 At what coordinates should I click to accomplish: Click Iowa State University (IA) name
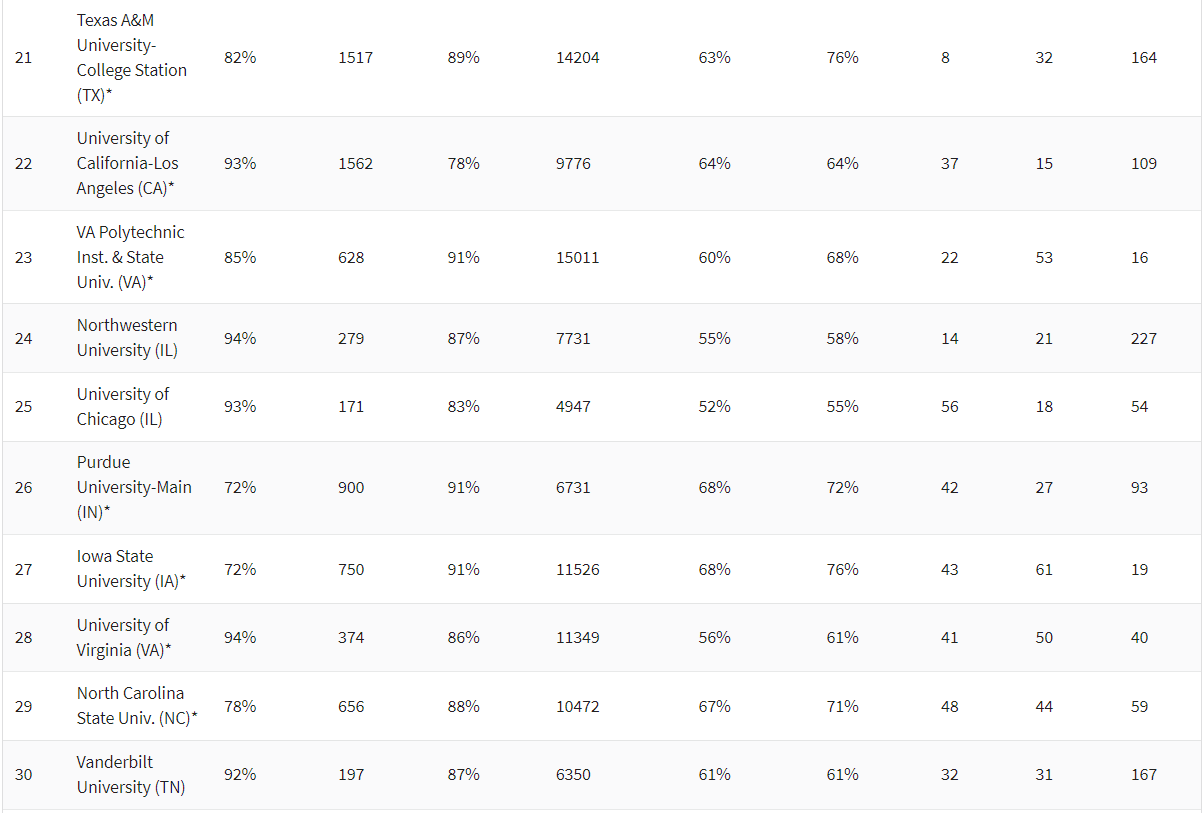131,569
